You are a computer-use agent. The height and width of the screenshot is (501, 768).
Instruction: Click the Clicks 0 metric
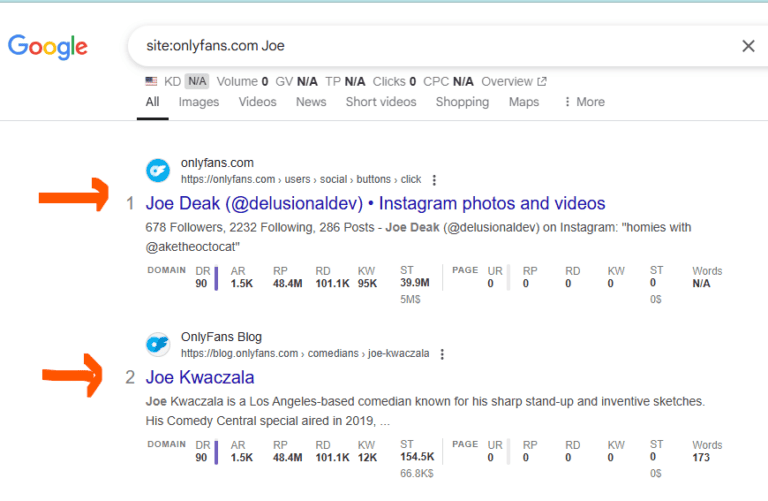(394, 81)
